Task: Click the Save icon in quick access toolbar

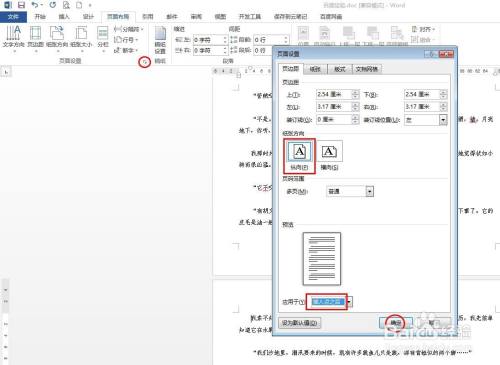Action: [21, 5]
